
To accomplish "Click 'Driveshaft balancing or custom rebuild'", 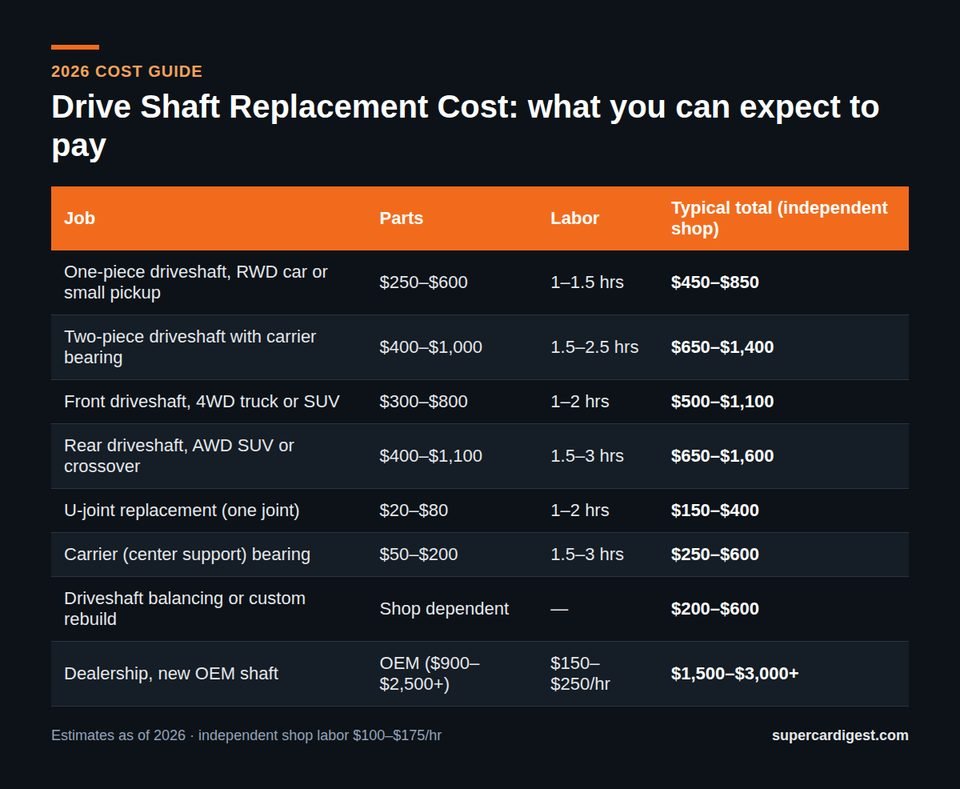I will pyautogui.click(x=184, y=609).
